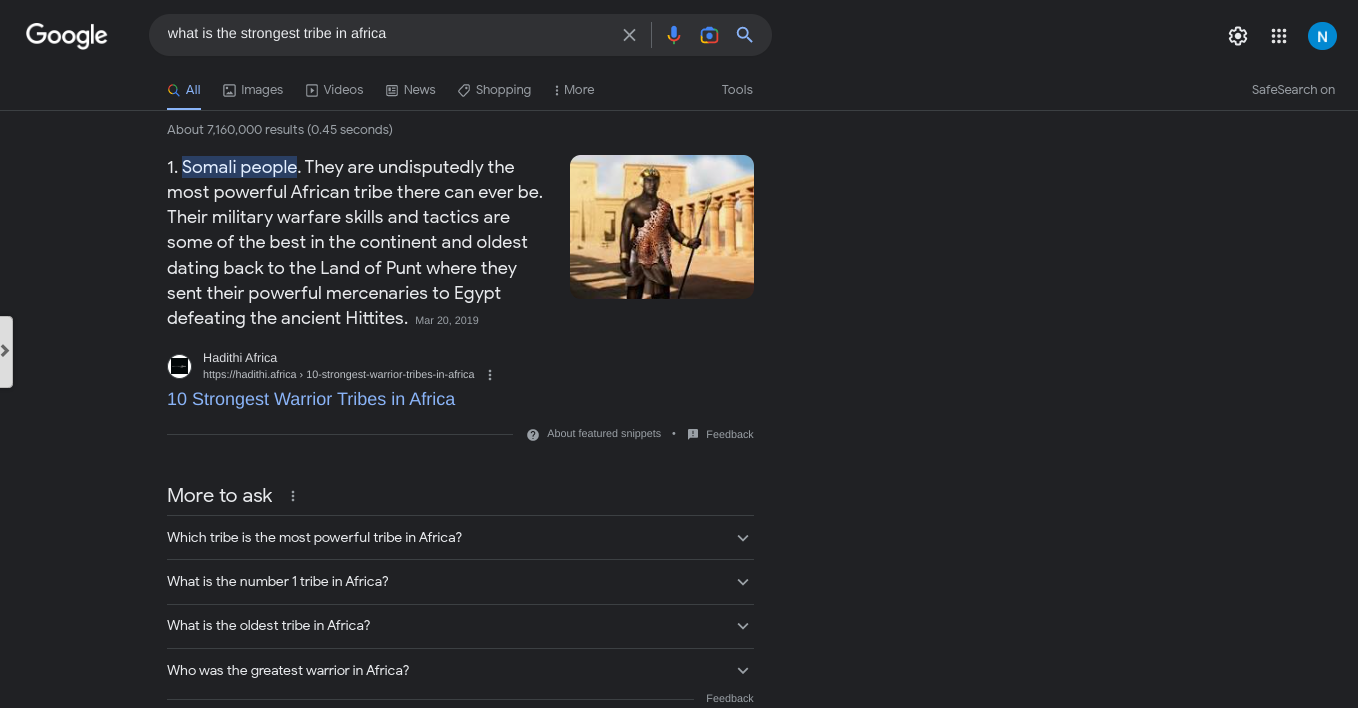Expand the left side panel arrow
The height and width of the screenshot is (708, 1358).
pyautogui.click(x=6, y=351)
